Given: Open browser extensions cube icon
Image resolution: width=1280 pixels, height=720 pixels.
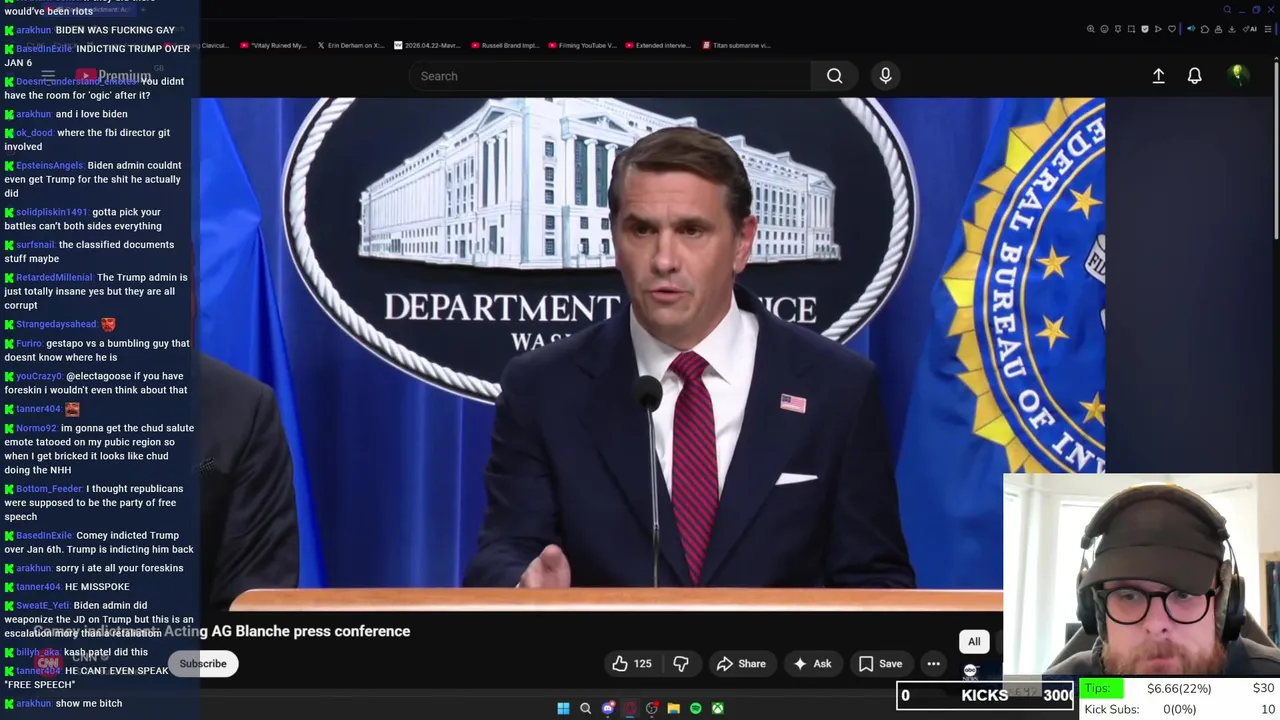Looking at the screenshot, I should (1205, 29).
